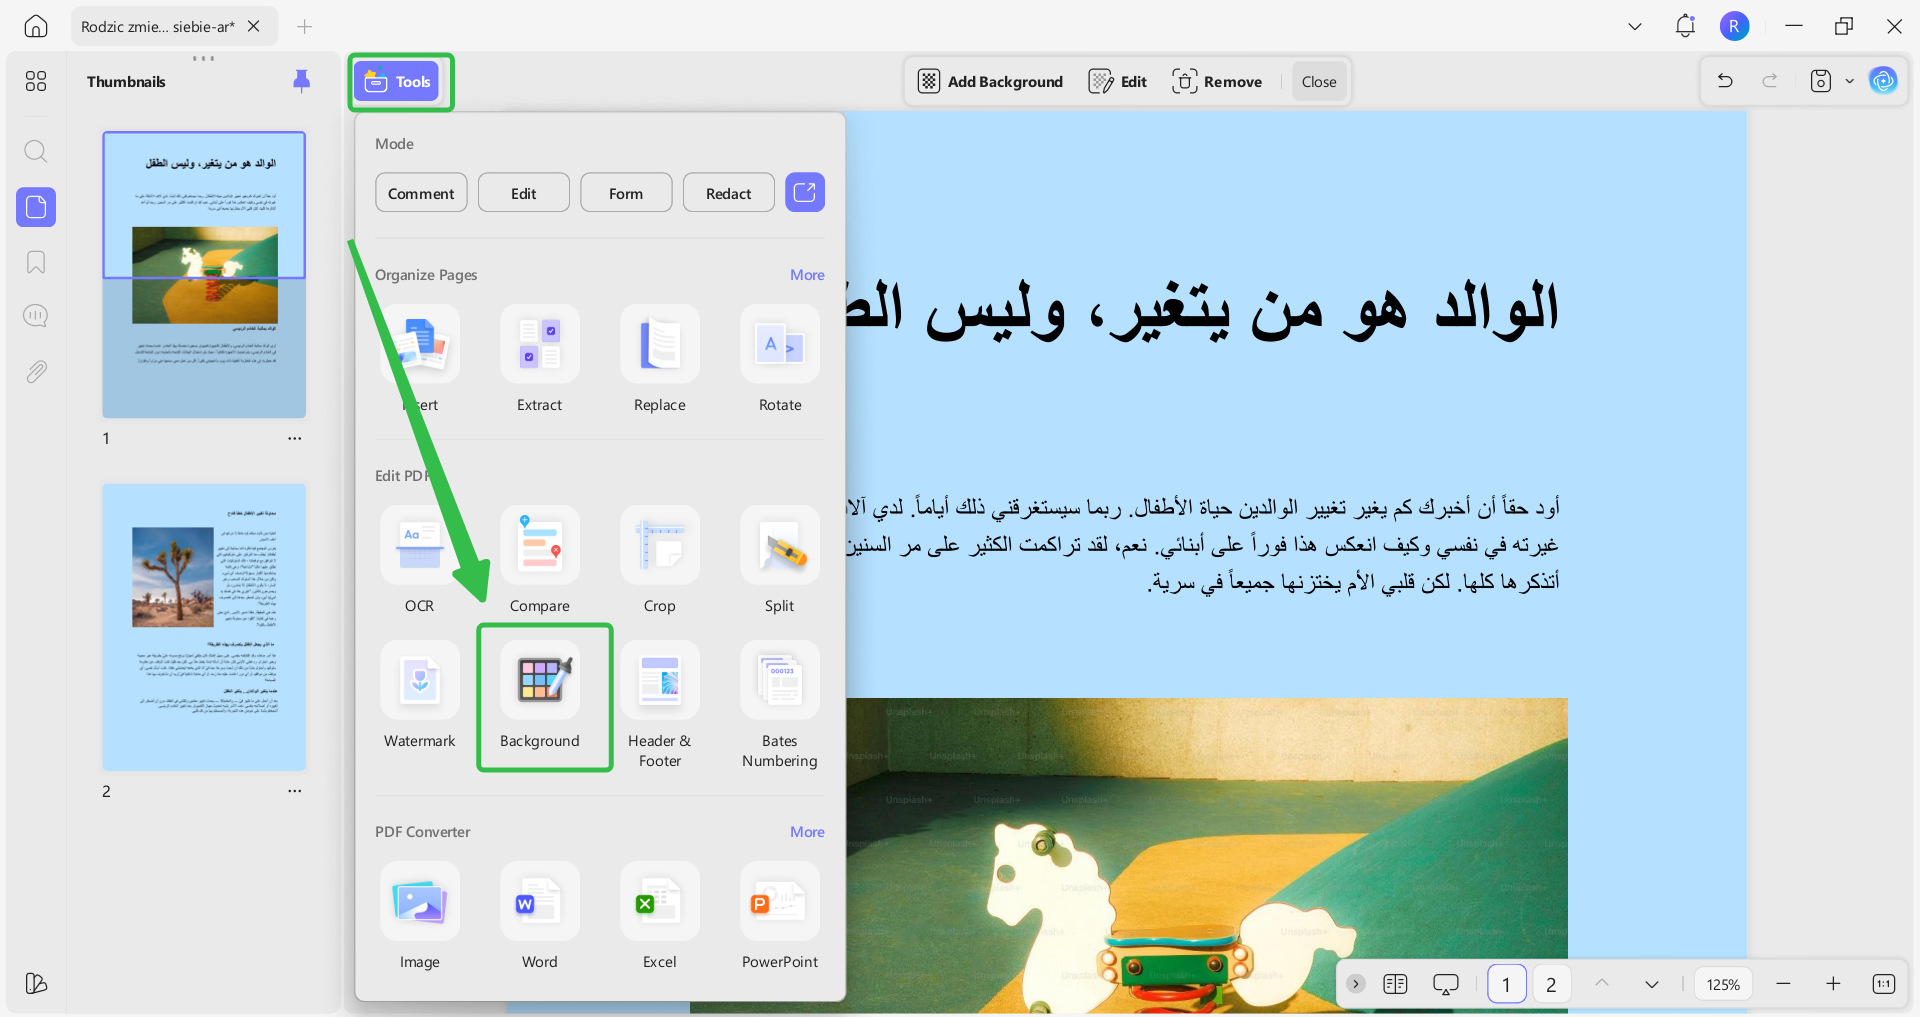The height and width of the screenshot is (1017, 1920).
Task: Go to the previous page arrow
Action: coord(1602,984)
